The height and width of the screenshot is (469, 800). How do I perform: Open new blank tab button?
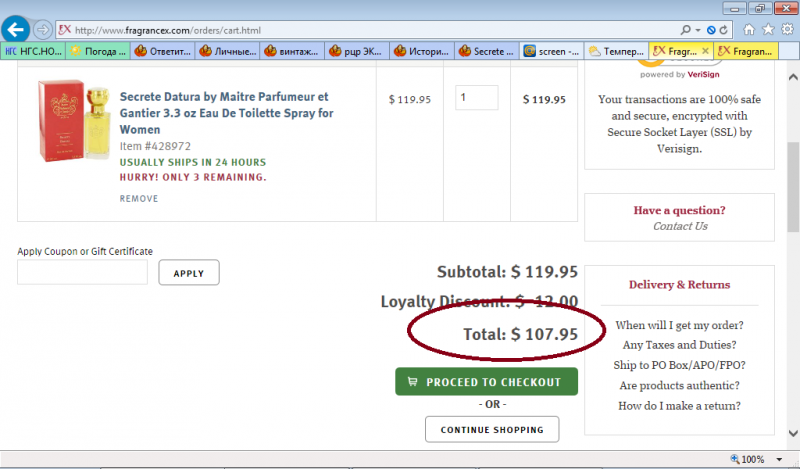pos(788,51)
